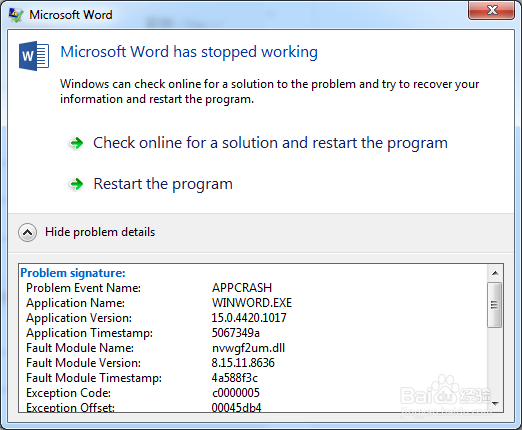Viewport: 522px width, 430px height.
Task: Select the version 15.0.4420.1017 value
Action: tap(249, 318)
